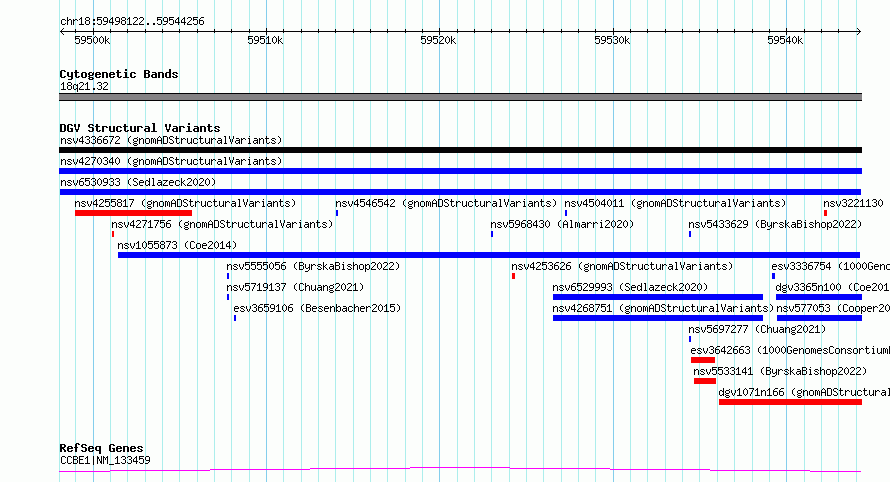Open the nsv4253626 variant label
890x482 pixels.
tap(622, 266)
